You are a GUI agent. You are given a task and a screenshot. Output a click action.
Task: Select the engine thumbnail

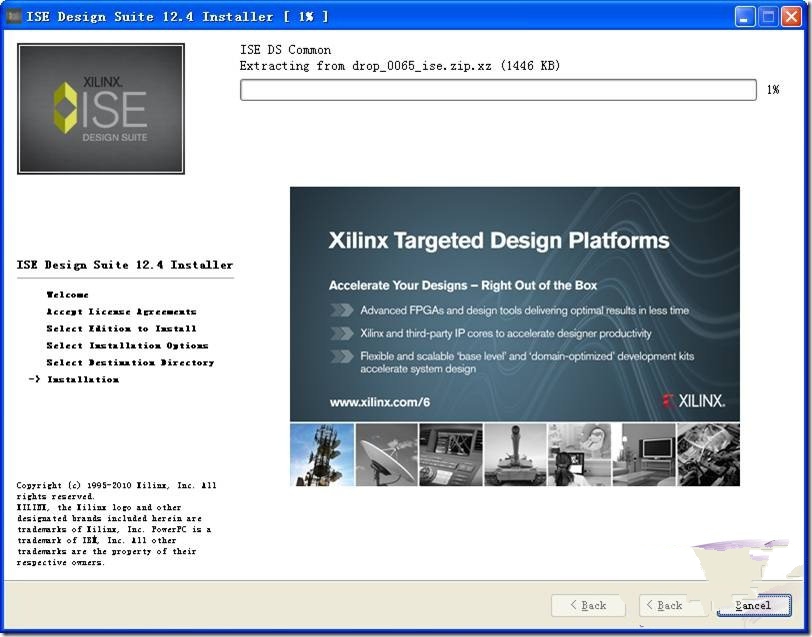pos(708,455)
